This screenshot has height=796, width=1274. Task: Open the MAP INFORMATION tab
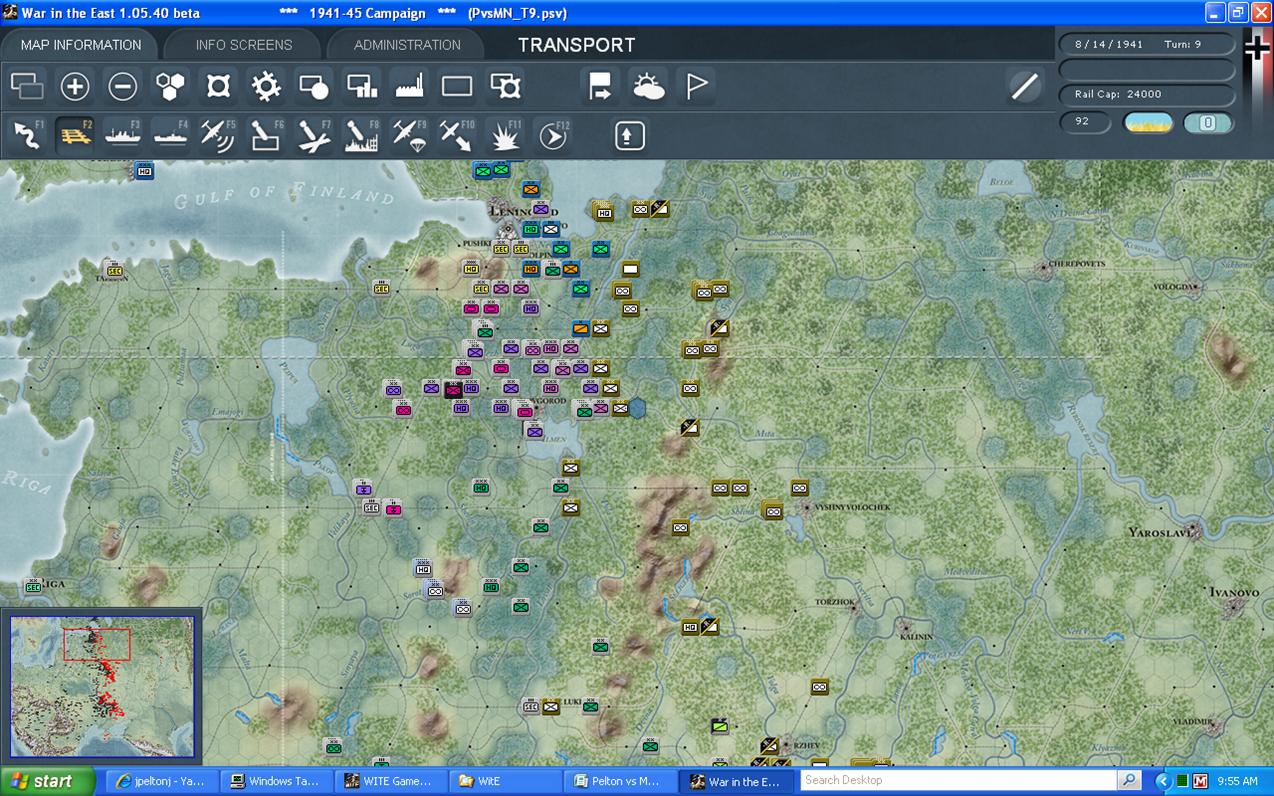tap(81, 45)
